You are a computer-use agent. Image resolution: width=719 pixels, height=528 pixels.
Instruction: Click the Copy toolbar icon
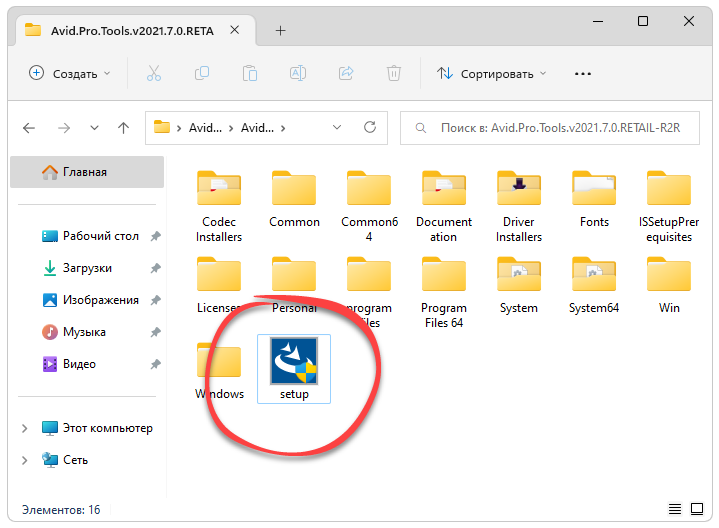(202, 73)
